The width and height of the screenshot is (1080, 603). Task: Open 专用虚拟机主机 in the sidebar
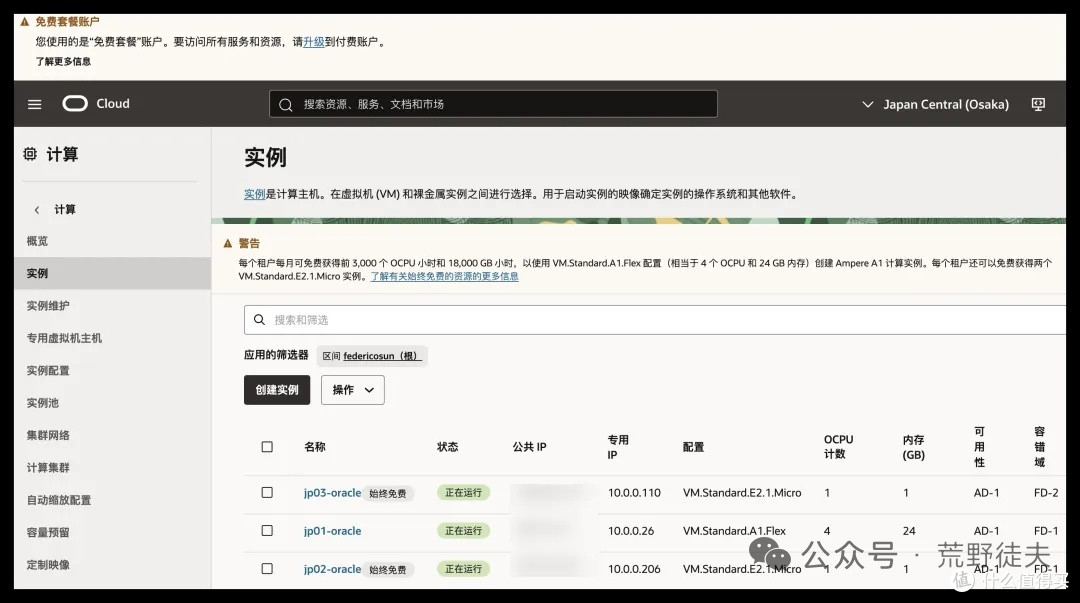tap(64, 338)
